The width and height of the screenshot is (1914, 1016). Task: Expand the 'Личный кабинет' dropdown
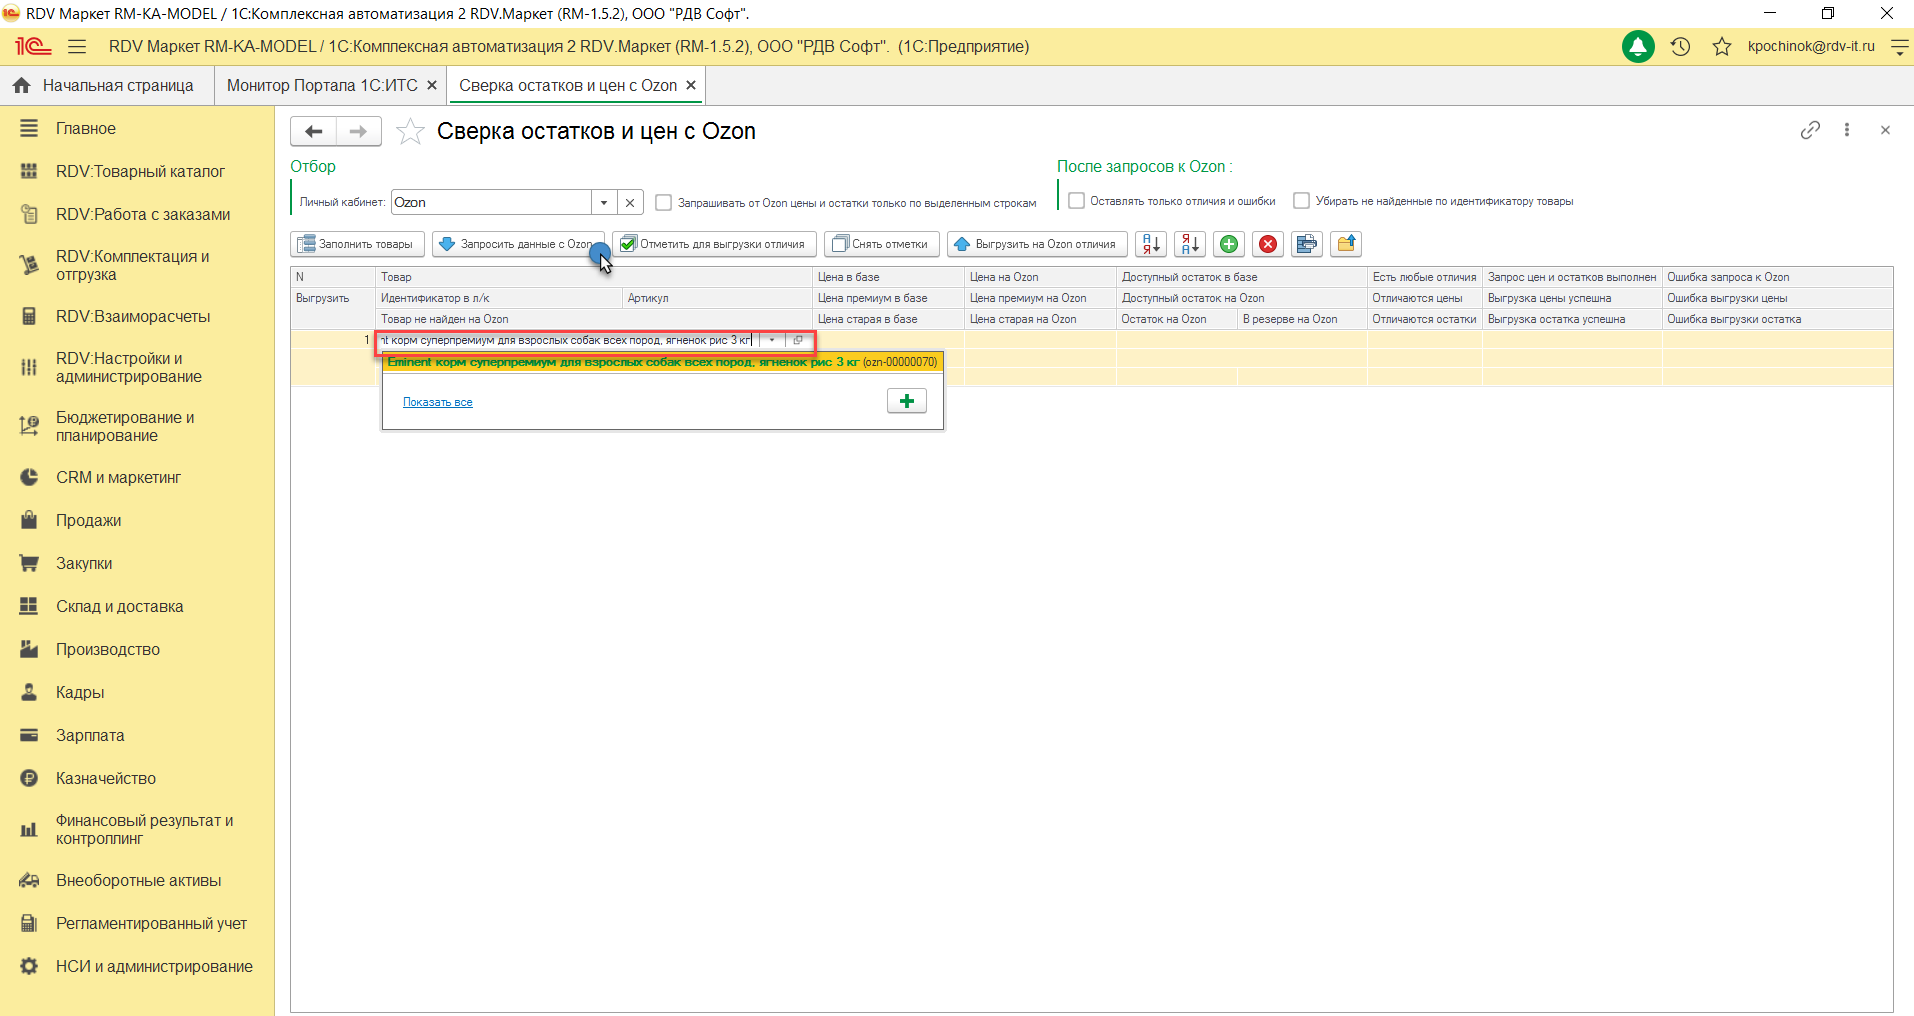coord(604,203)
